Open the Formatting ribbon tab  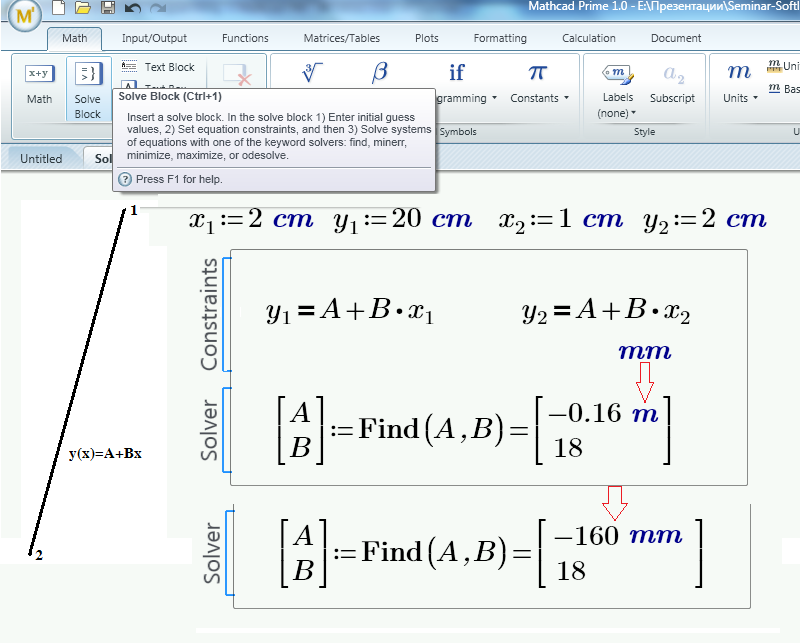500,38
